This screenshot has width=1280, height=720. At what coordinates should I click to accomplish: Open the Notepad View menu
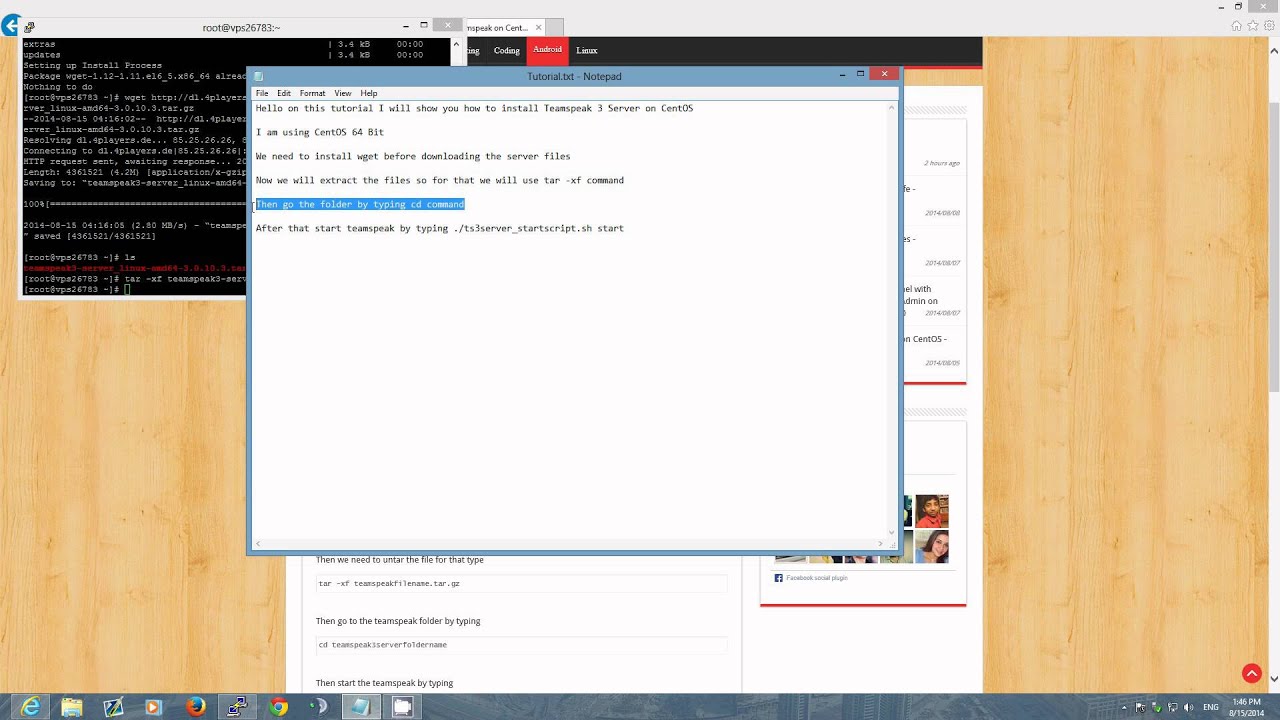342,93
